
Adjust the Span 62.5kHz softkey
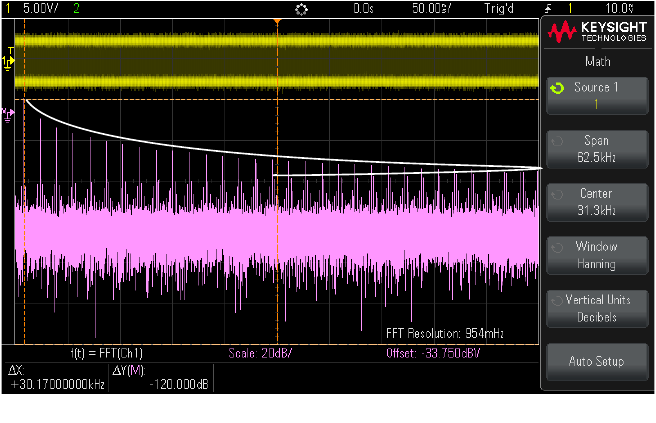point(597,149)
